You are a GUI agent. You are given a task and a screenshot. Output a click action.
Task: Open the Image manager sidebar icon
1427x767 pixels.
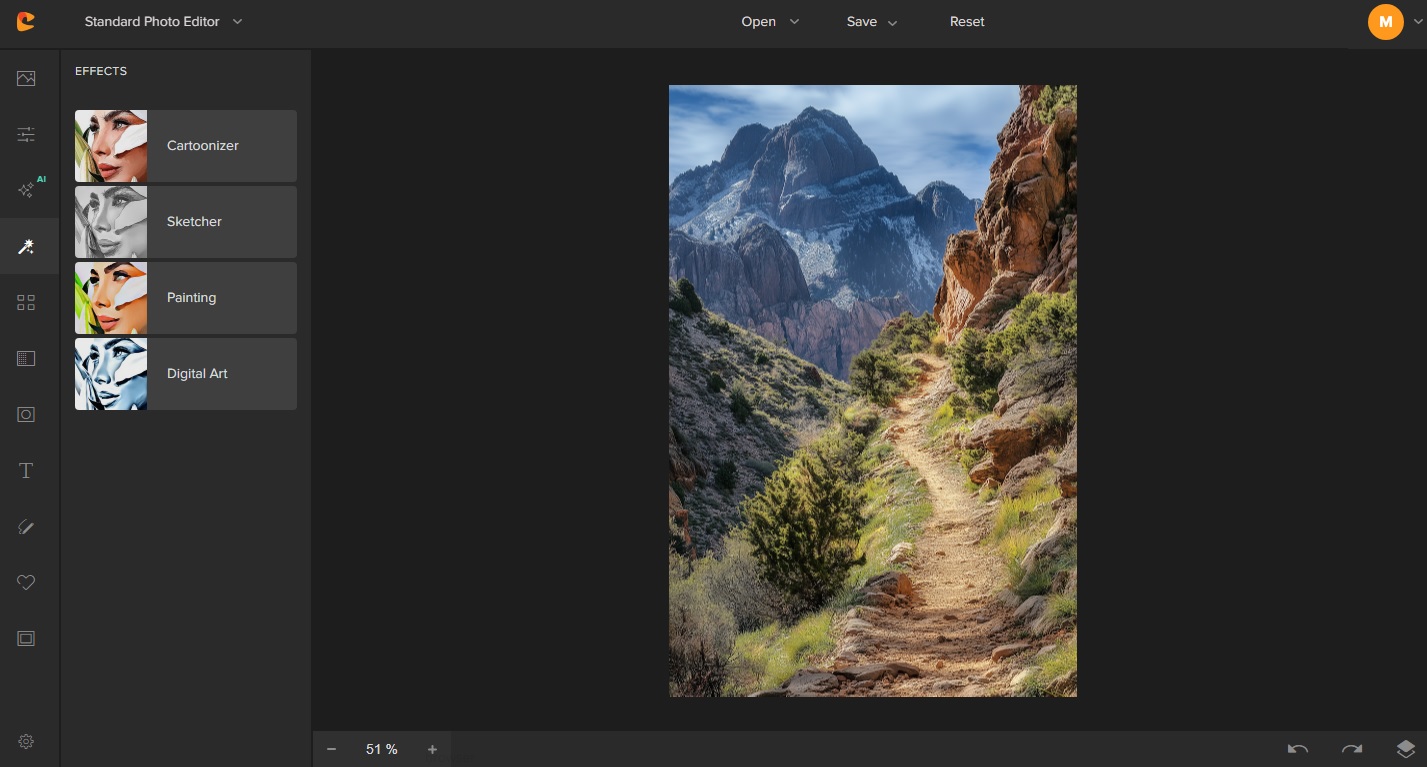[26, 79]
